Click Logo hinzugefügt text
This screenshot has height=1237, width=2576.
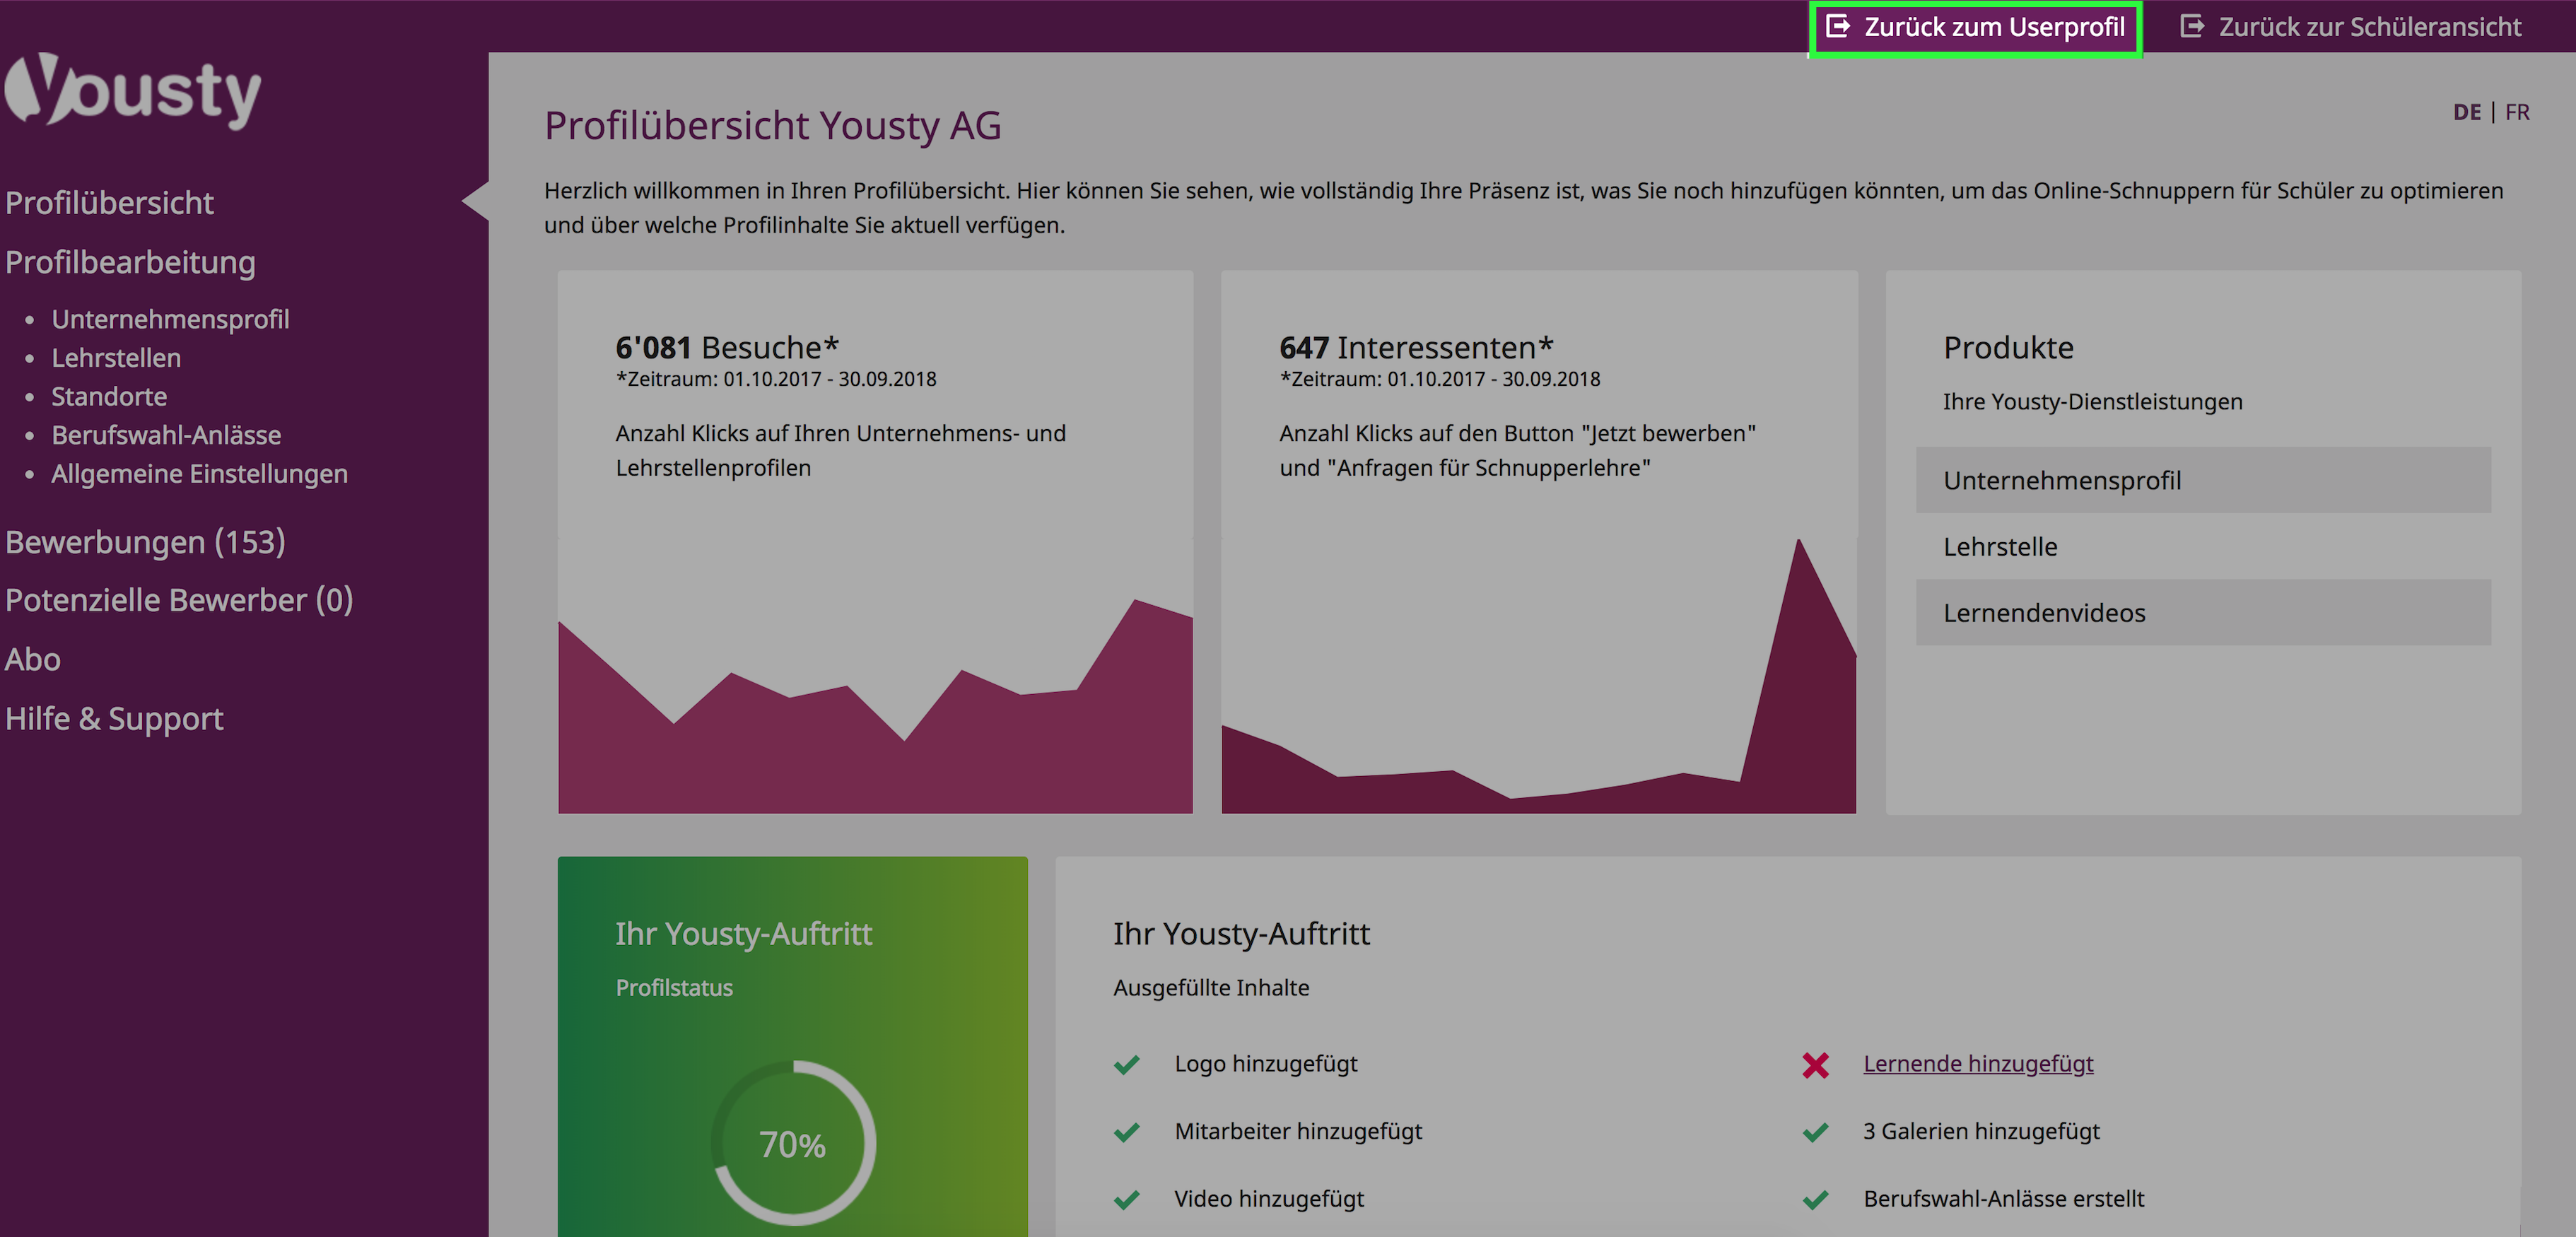coord(1265,1064)
